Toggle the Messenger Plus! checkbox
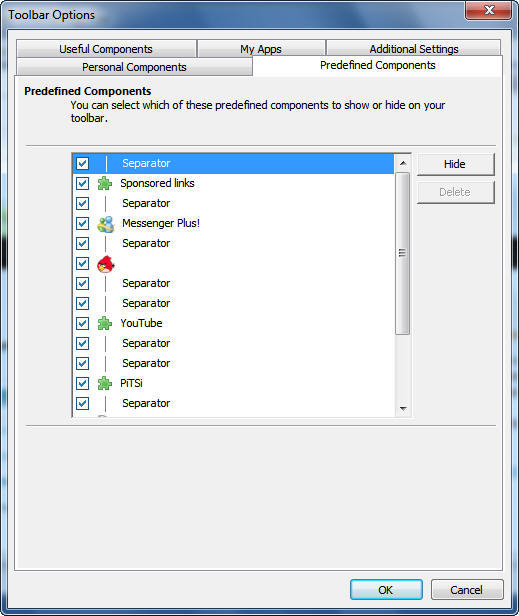This screenshot has width=519, height=616. click(83, 224)
